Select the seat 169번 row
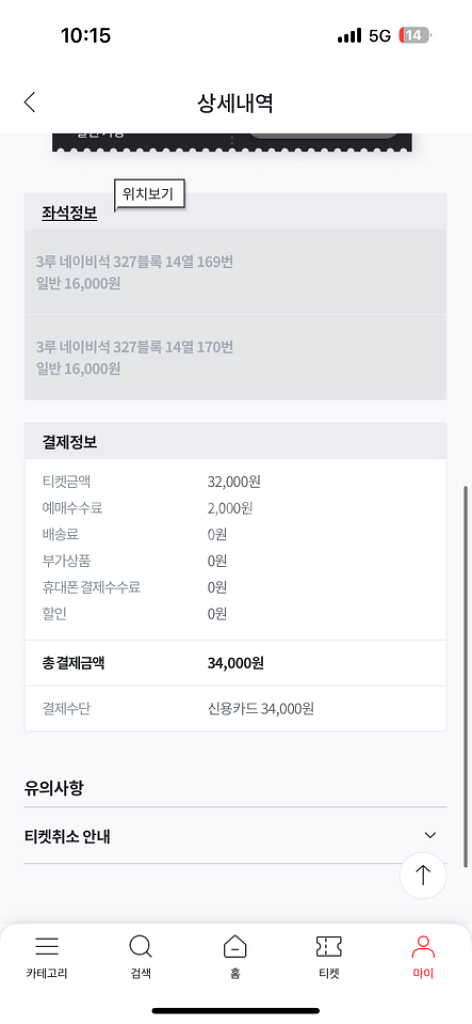 pyautogui.click(x=236, y=272)
